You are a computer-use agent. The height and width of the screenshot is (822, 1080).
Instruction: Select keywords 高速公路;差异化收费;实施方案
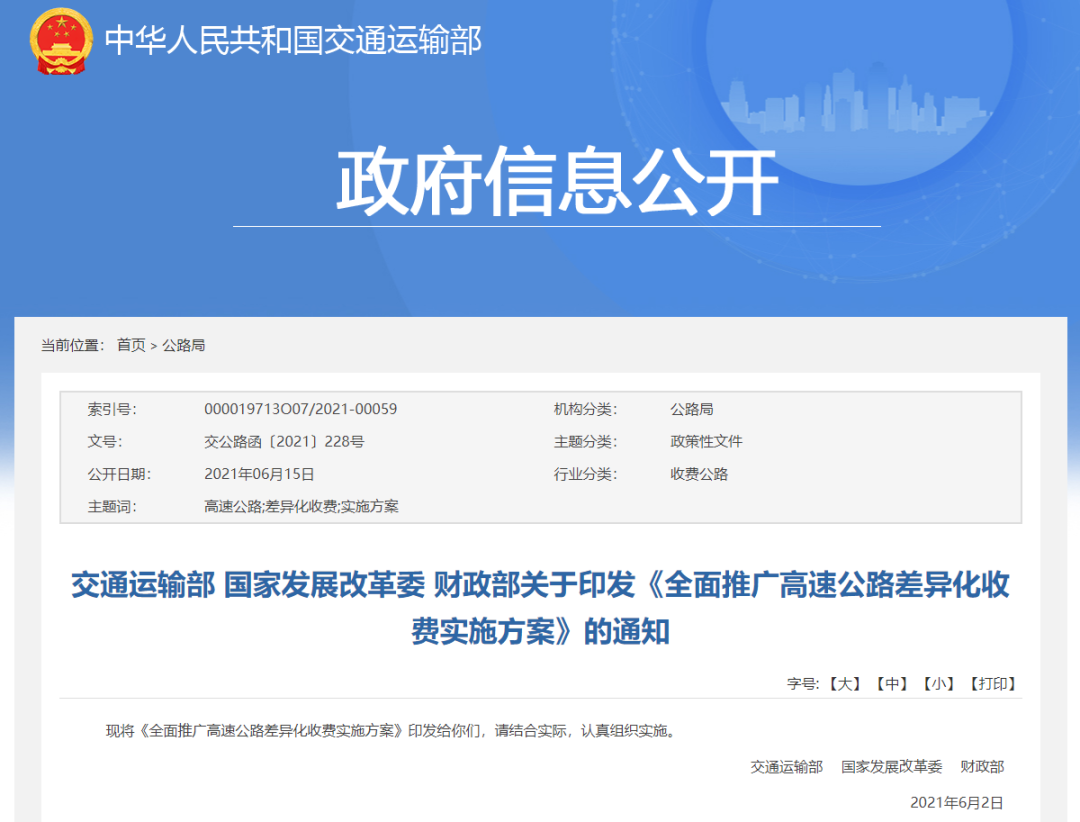(x=301, y=506)
